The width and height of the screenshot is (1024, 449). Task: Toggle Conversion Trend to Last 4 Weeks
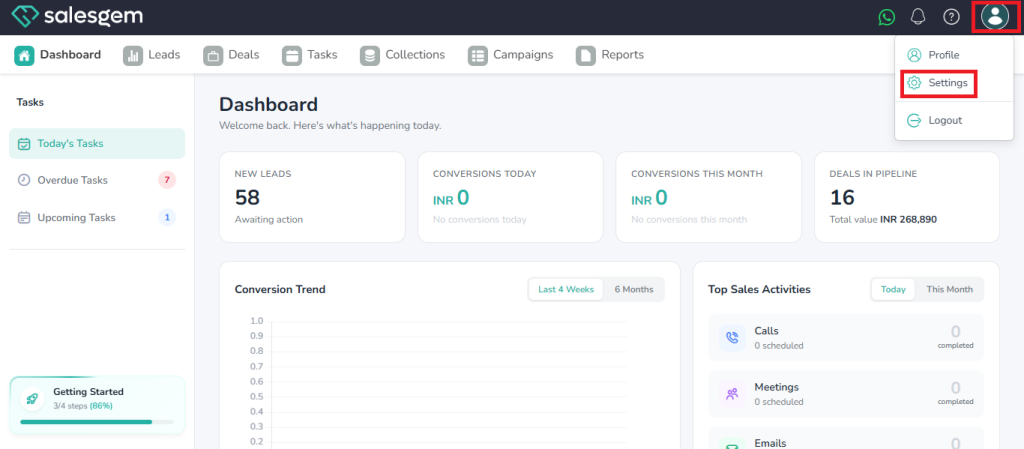(566, 289)
